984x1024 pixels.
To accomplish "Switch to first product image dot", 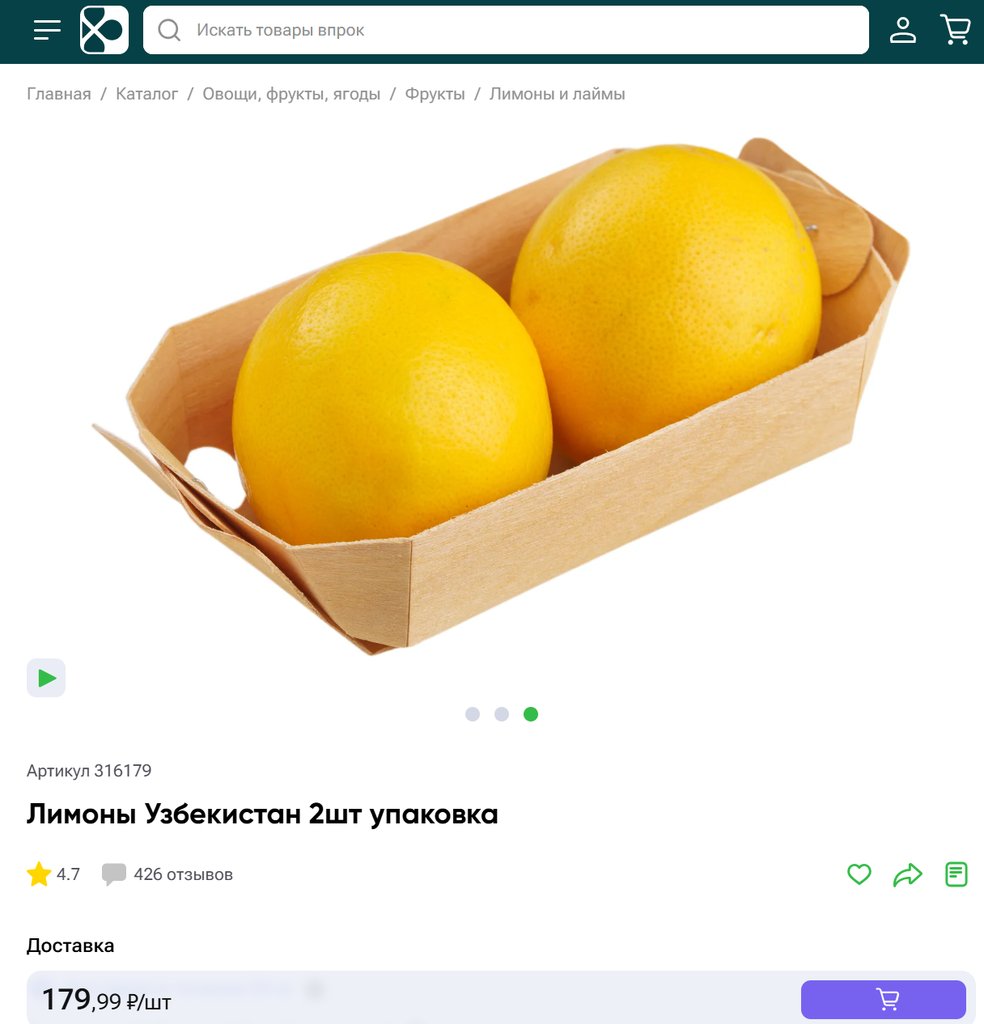I will pyautogui.click(x=472, y=714).
